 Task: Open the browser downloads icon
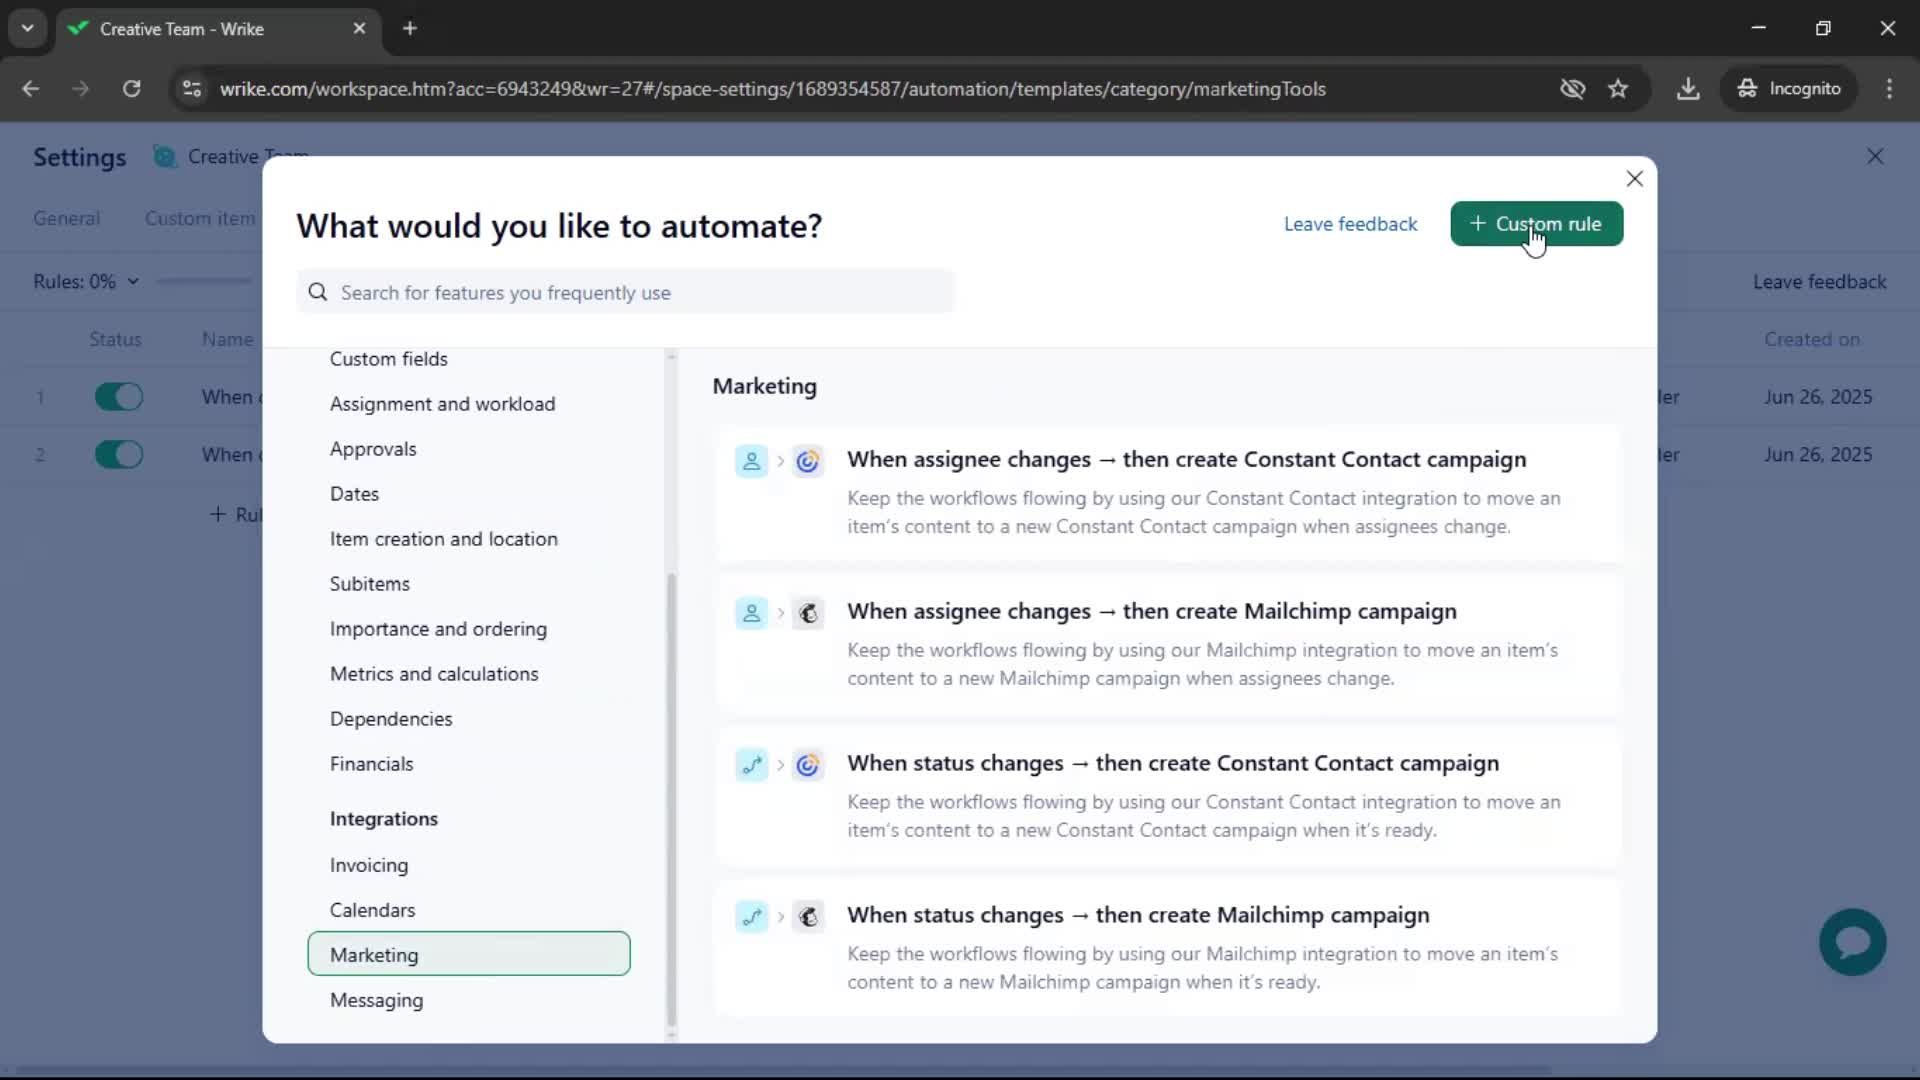click(x=1688, y=89)
